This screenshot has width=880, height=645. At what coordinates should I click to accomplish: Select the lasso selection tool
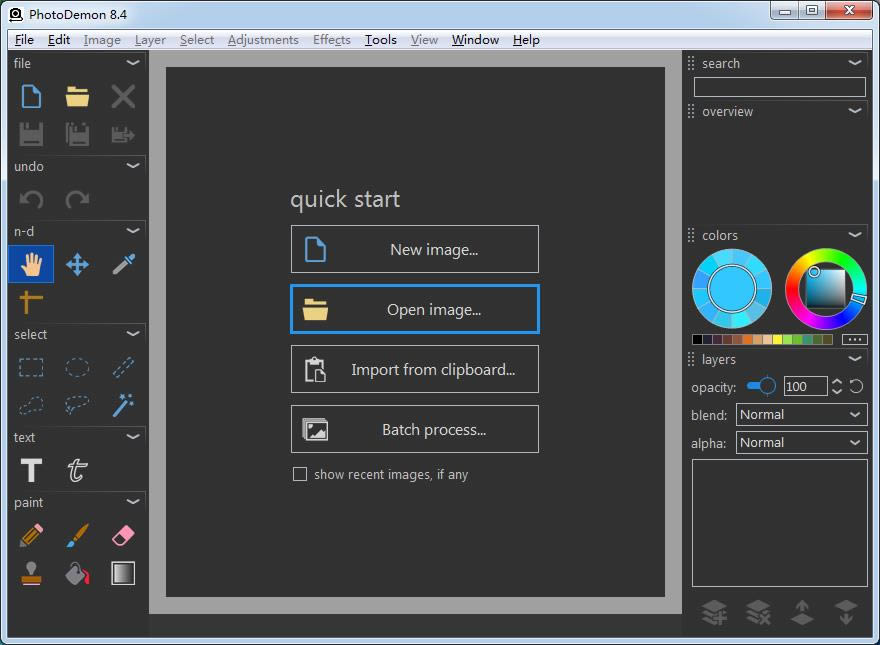[77, 405]
